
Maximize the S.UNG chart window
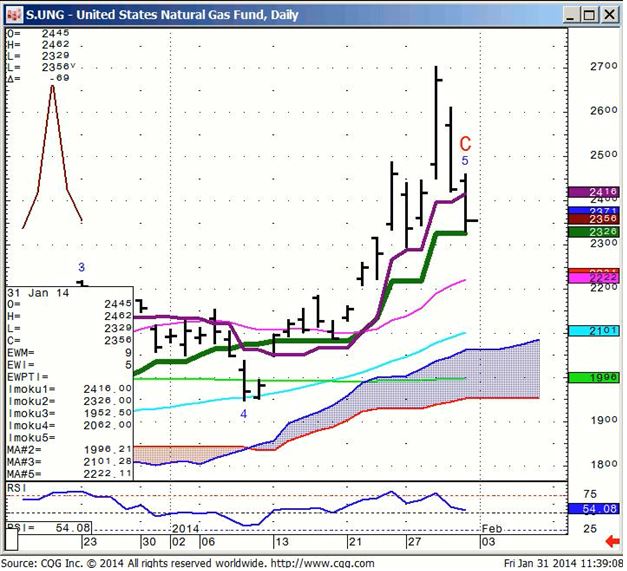589,15
